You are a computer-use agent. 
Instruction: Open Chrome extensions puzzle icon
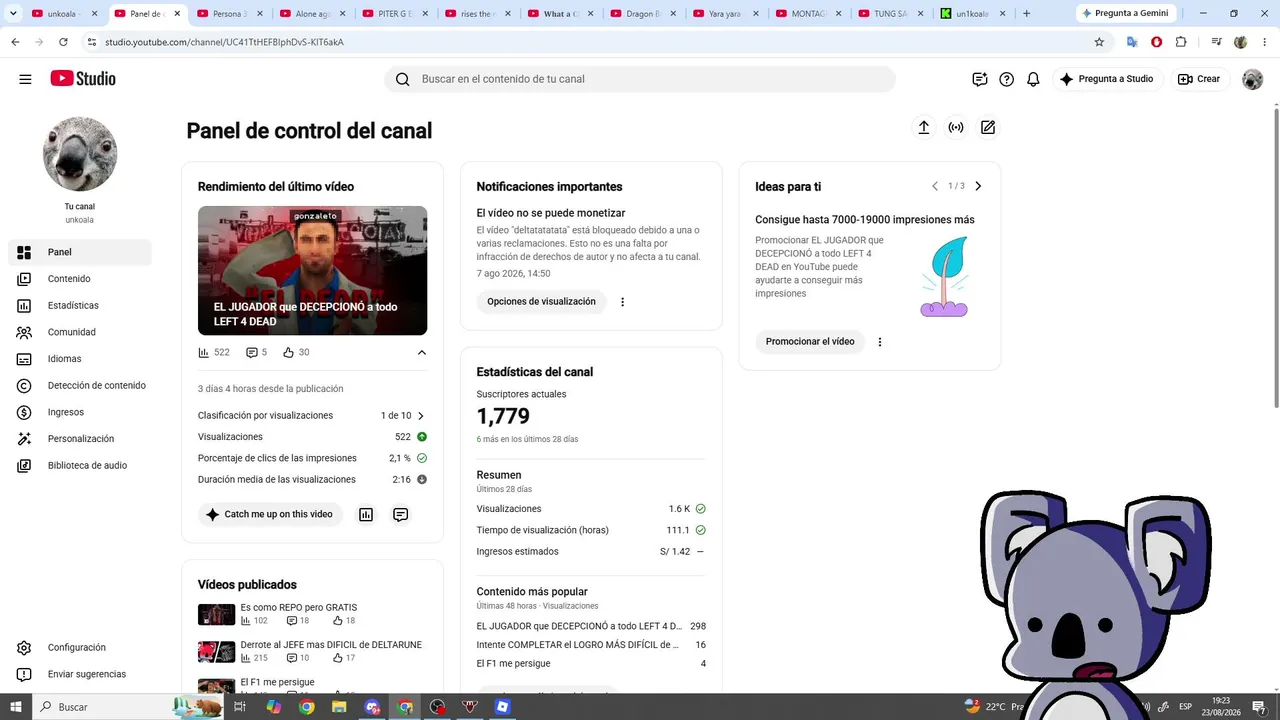point(1181,42)
